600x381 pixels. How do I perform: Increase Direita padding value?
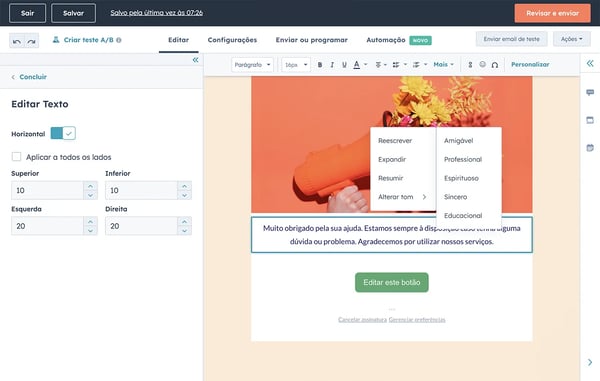tap(184, 221)
